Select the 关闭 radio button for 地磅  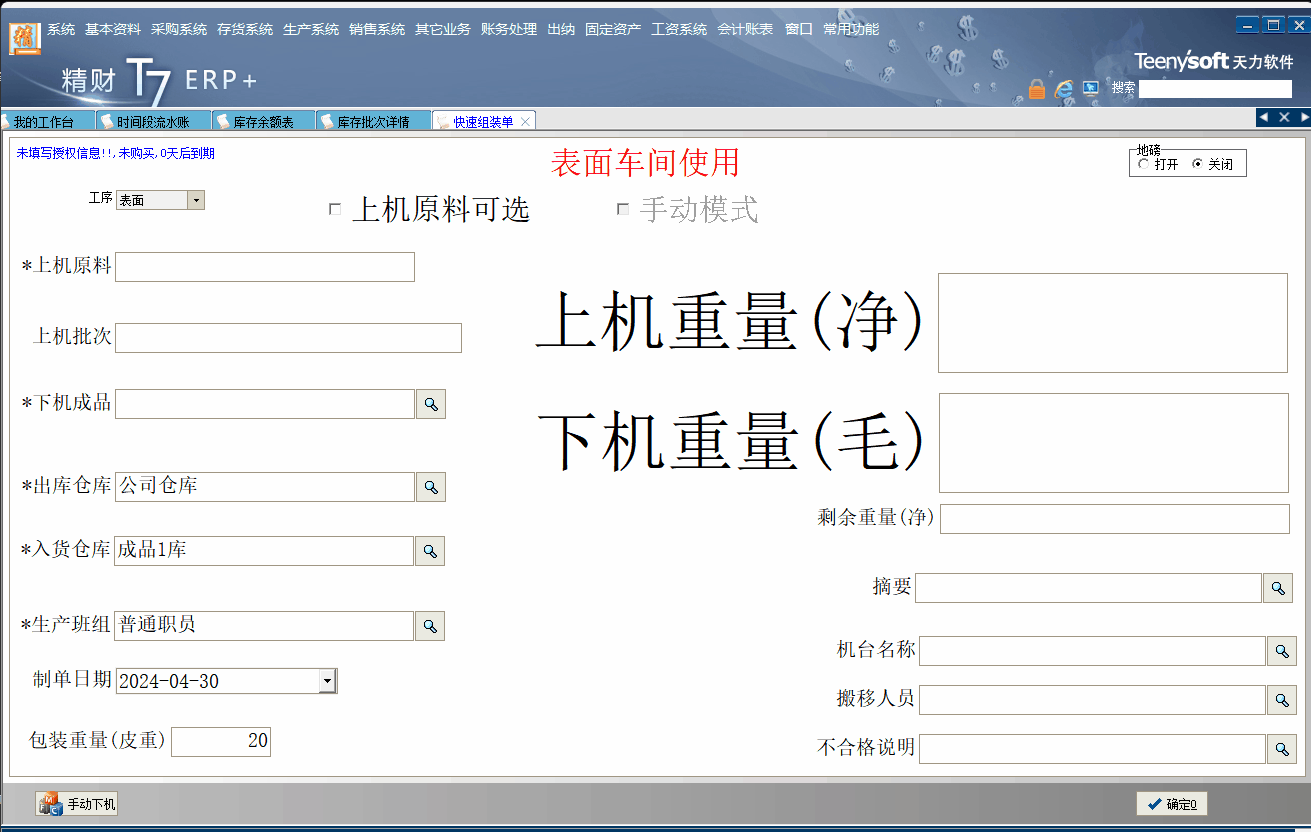[x=1198, y=164]
